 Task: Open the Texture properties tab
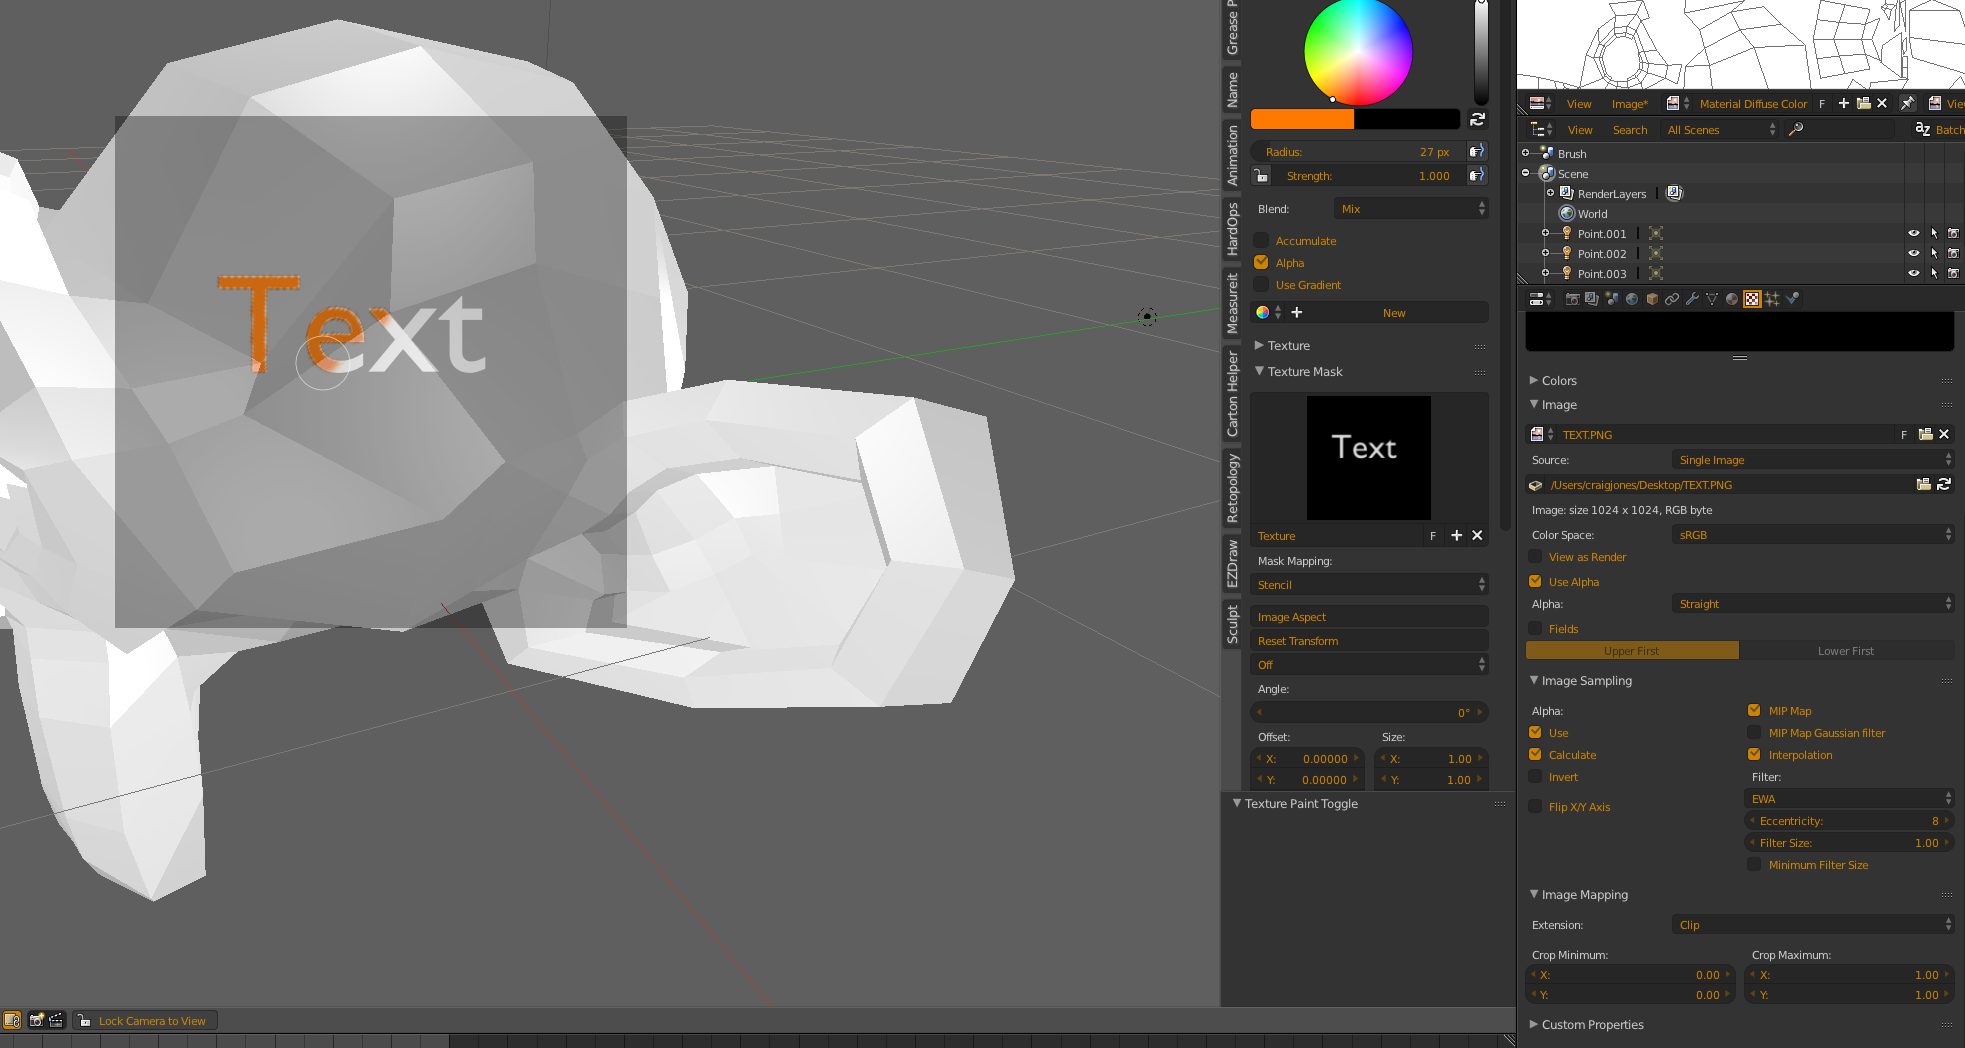1752,299
